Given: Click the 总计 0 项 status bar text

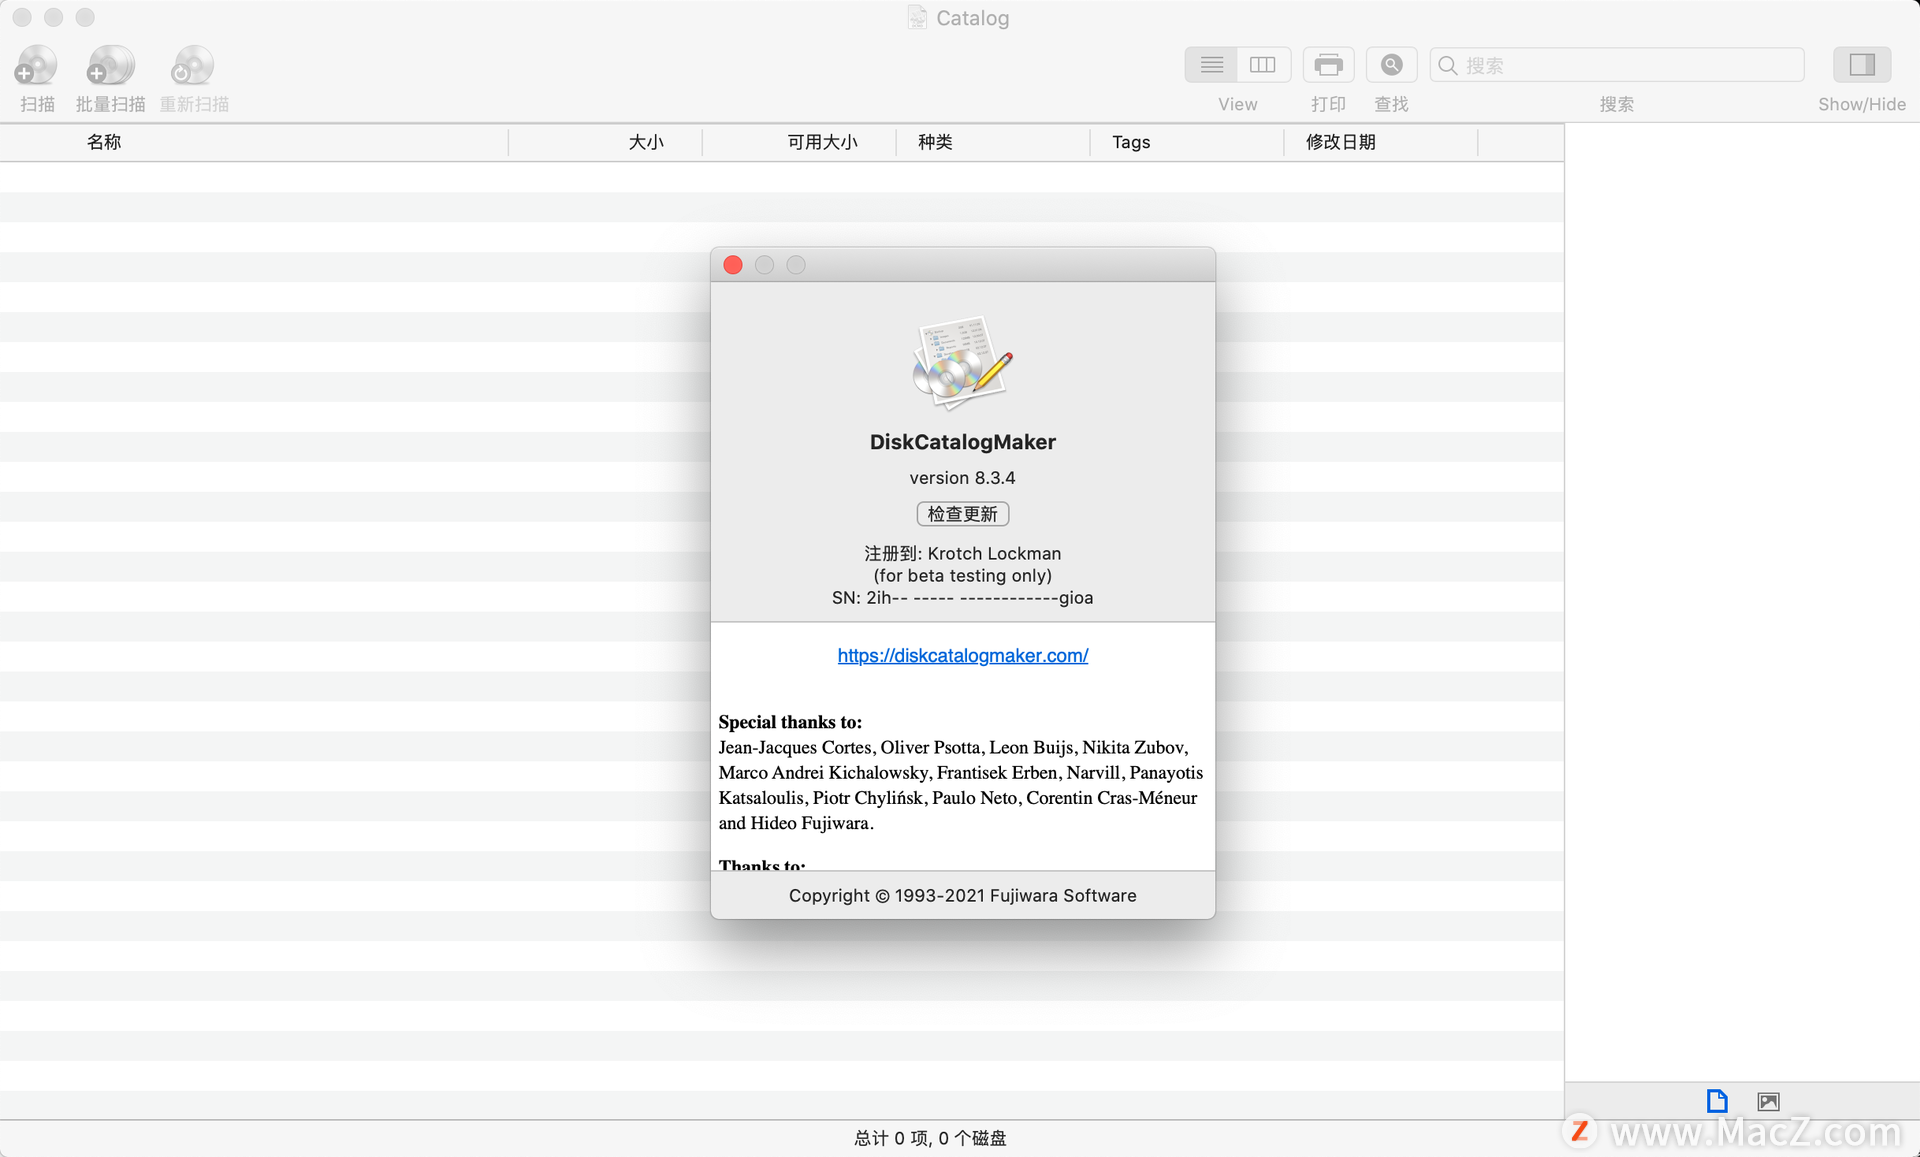Looking at the screenshot, I should click(930, 1138).
